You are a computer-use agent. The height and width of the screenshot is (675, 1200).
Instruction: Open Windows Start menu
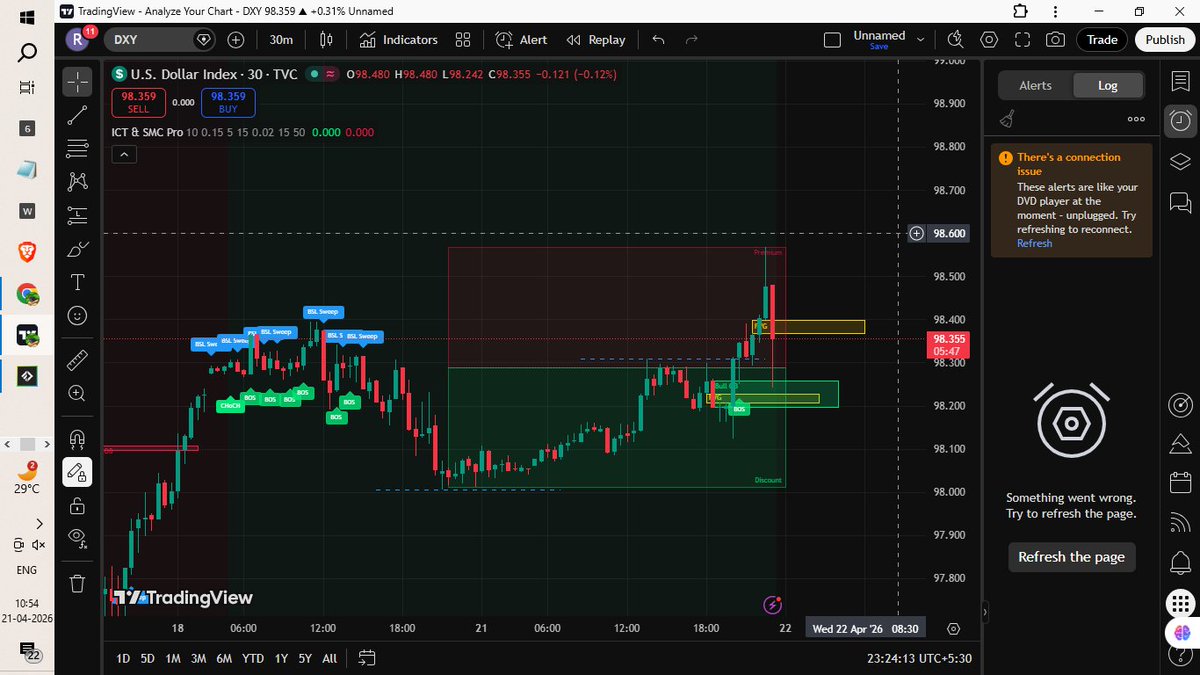coord(28,16)
